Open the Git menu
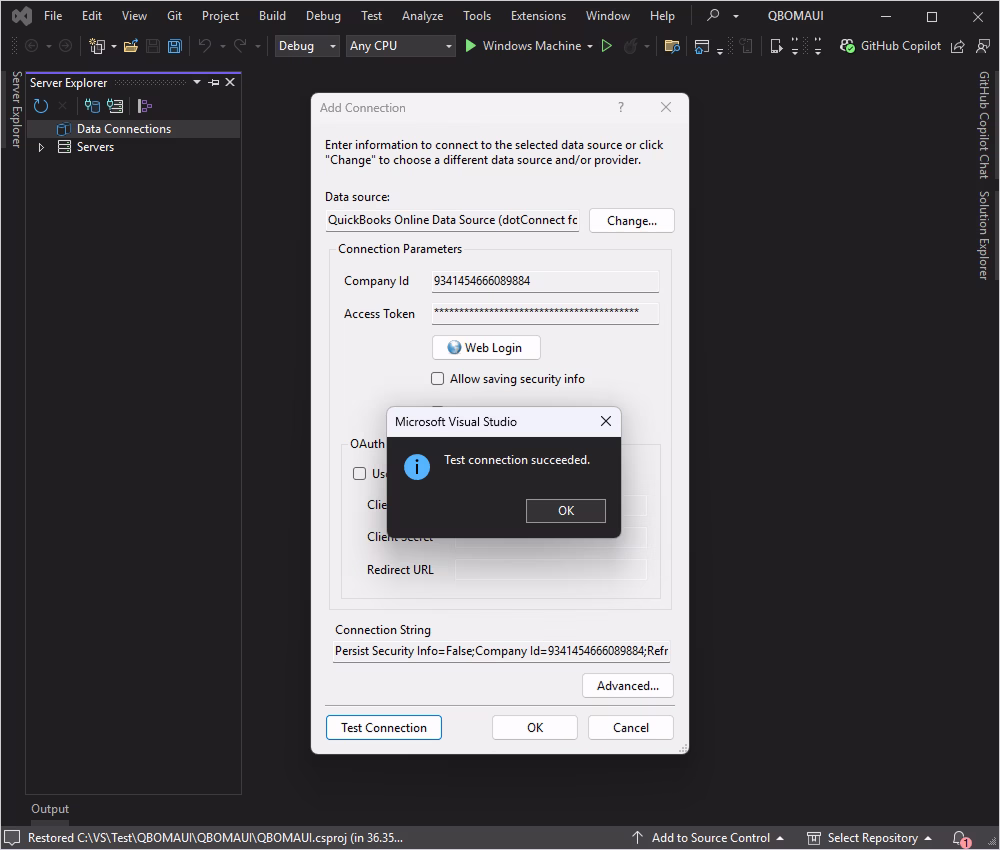The width and height of the screenshot is (1000, 850). pos(174,15)
